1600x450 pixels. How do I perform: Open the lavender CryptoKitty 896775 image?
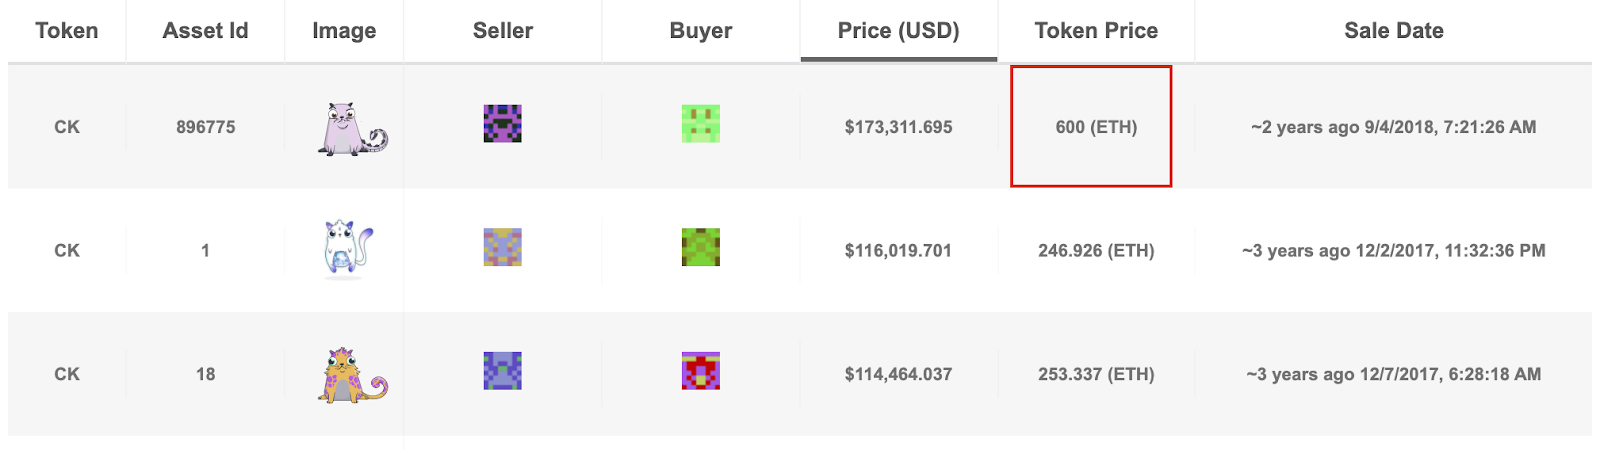pyautogui.click(x=352, y=128)
